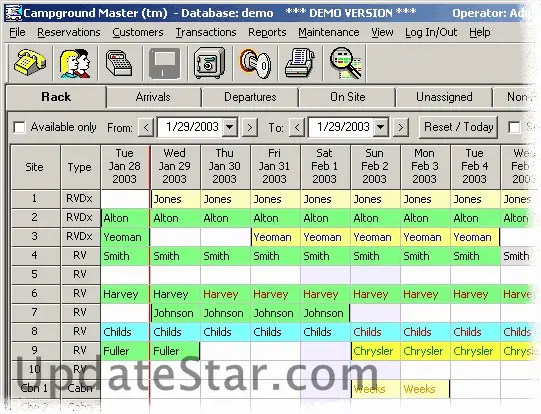Open the customers people icon
This screenshot has width=541, height=414.
point(75,63)
